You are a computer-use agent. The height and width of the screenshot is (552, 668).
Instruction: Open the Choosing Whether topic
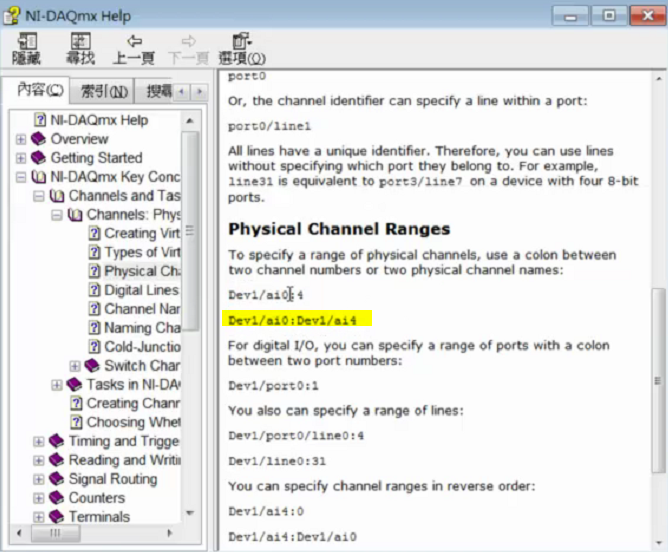tap(133, 422)
